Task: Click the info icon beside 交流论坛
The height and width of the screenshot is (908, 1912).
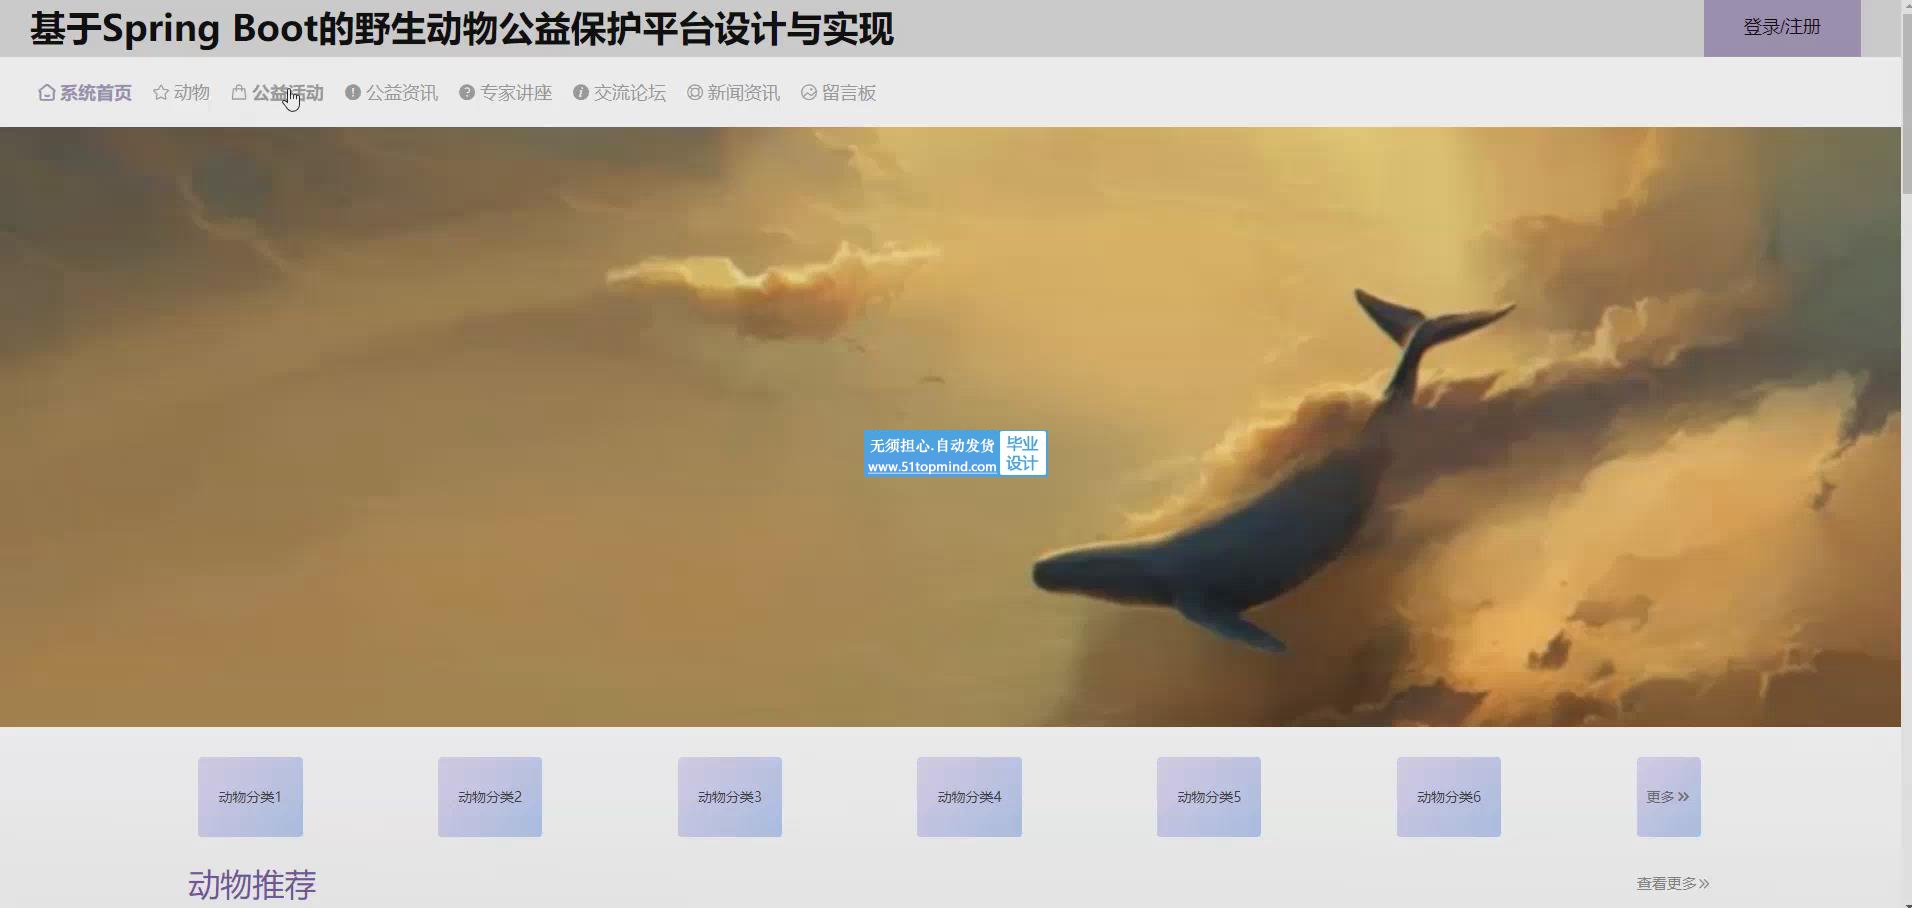Action: 581,92
